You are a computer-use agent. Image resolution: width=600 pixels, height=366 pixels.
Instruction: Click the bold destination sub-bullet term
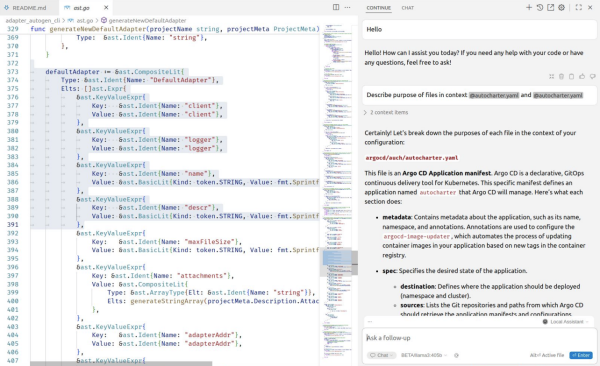point(418,286)
